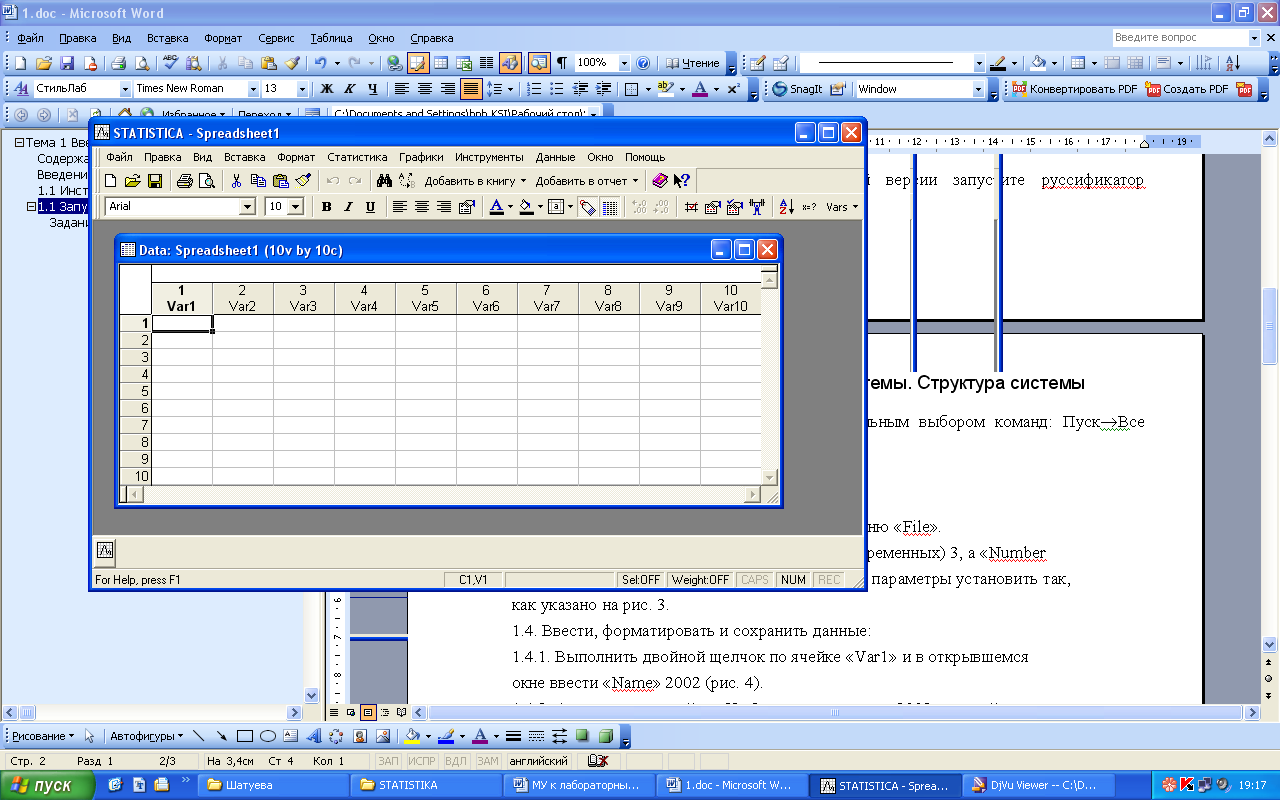Click the oval shape in Drawing toolbar
1280x800 pixels.
click(x=268, y=736)
